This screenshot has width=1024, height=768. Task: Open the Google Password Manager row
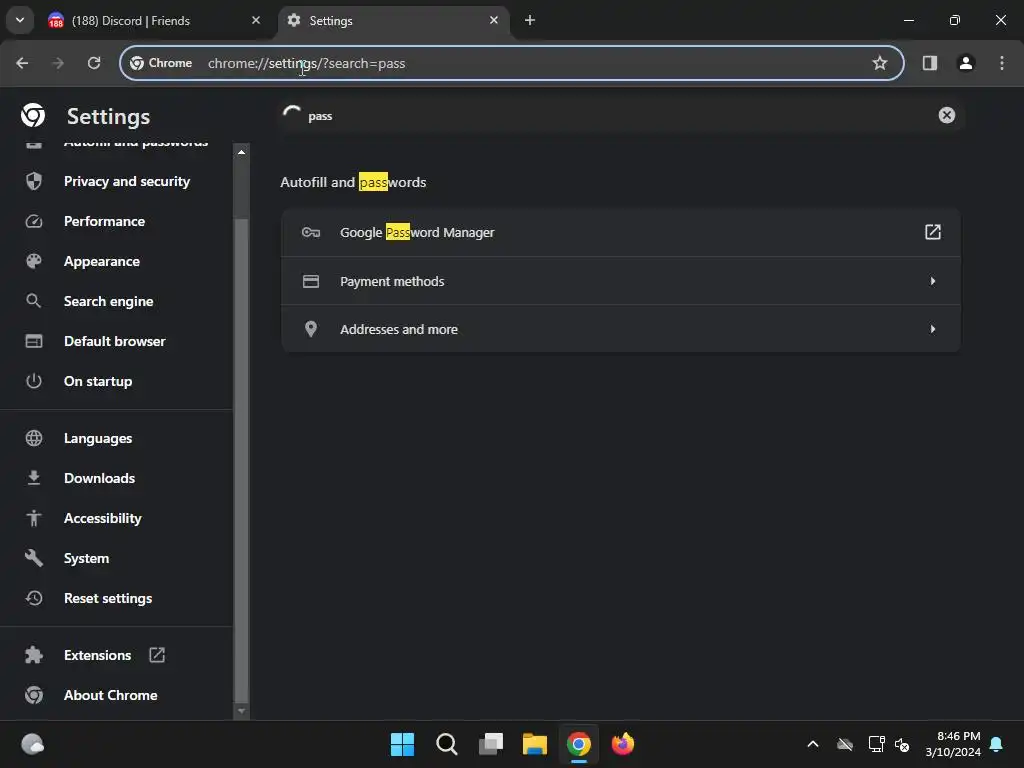(620, 232)
